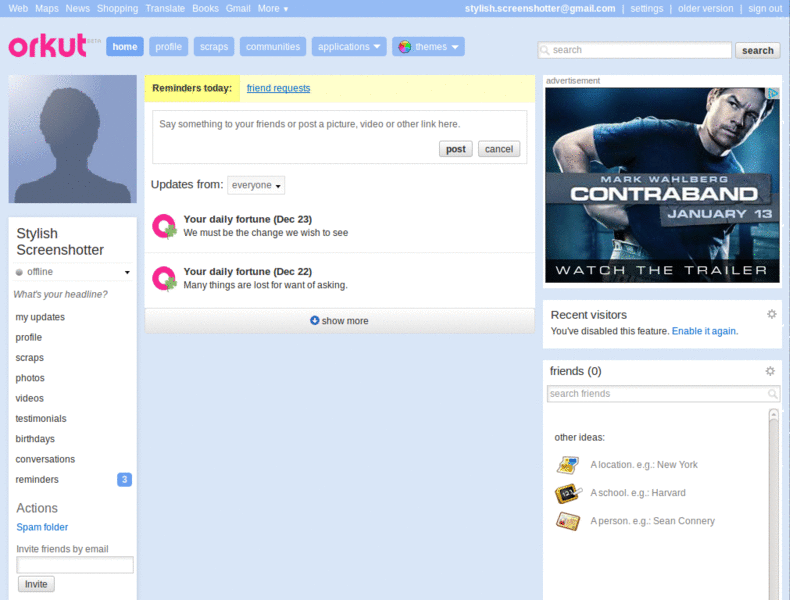Click the Dec 22 daily fortune icon
This screenshot has height=600, width=800.
[x=164, y=279]
